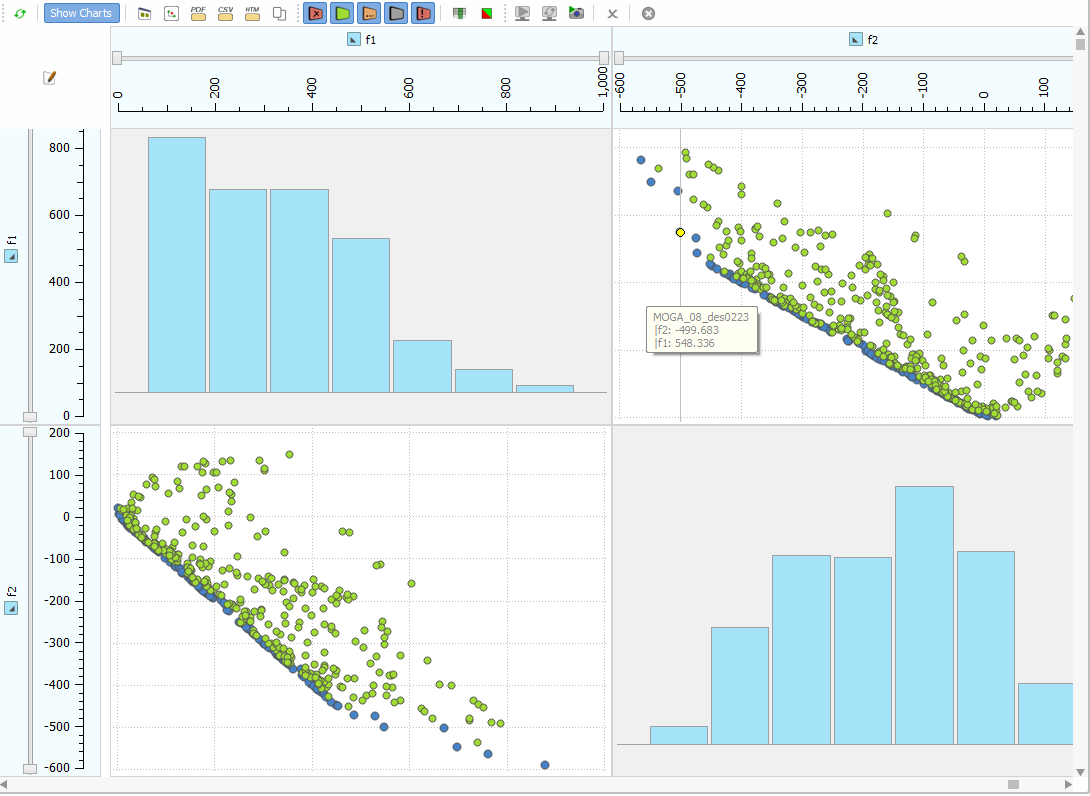Select the right handle of f1 range slider
1090x796 pixels.
click(604, 58)
